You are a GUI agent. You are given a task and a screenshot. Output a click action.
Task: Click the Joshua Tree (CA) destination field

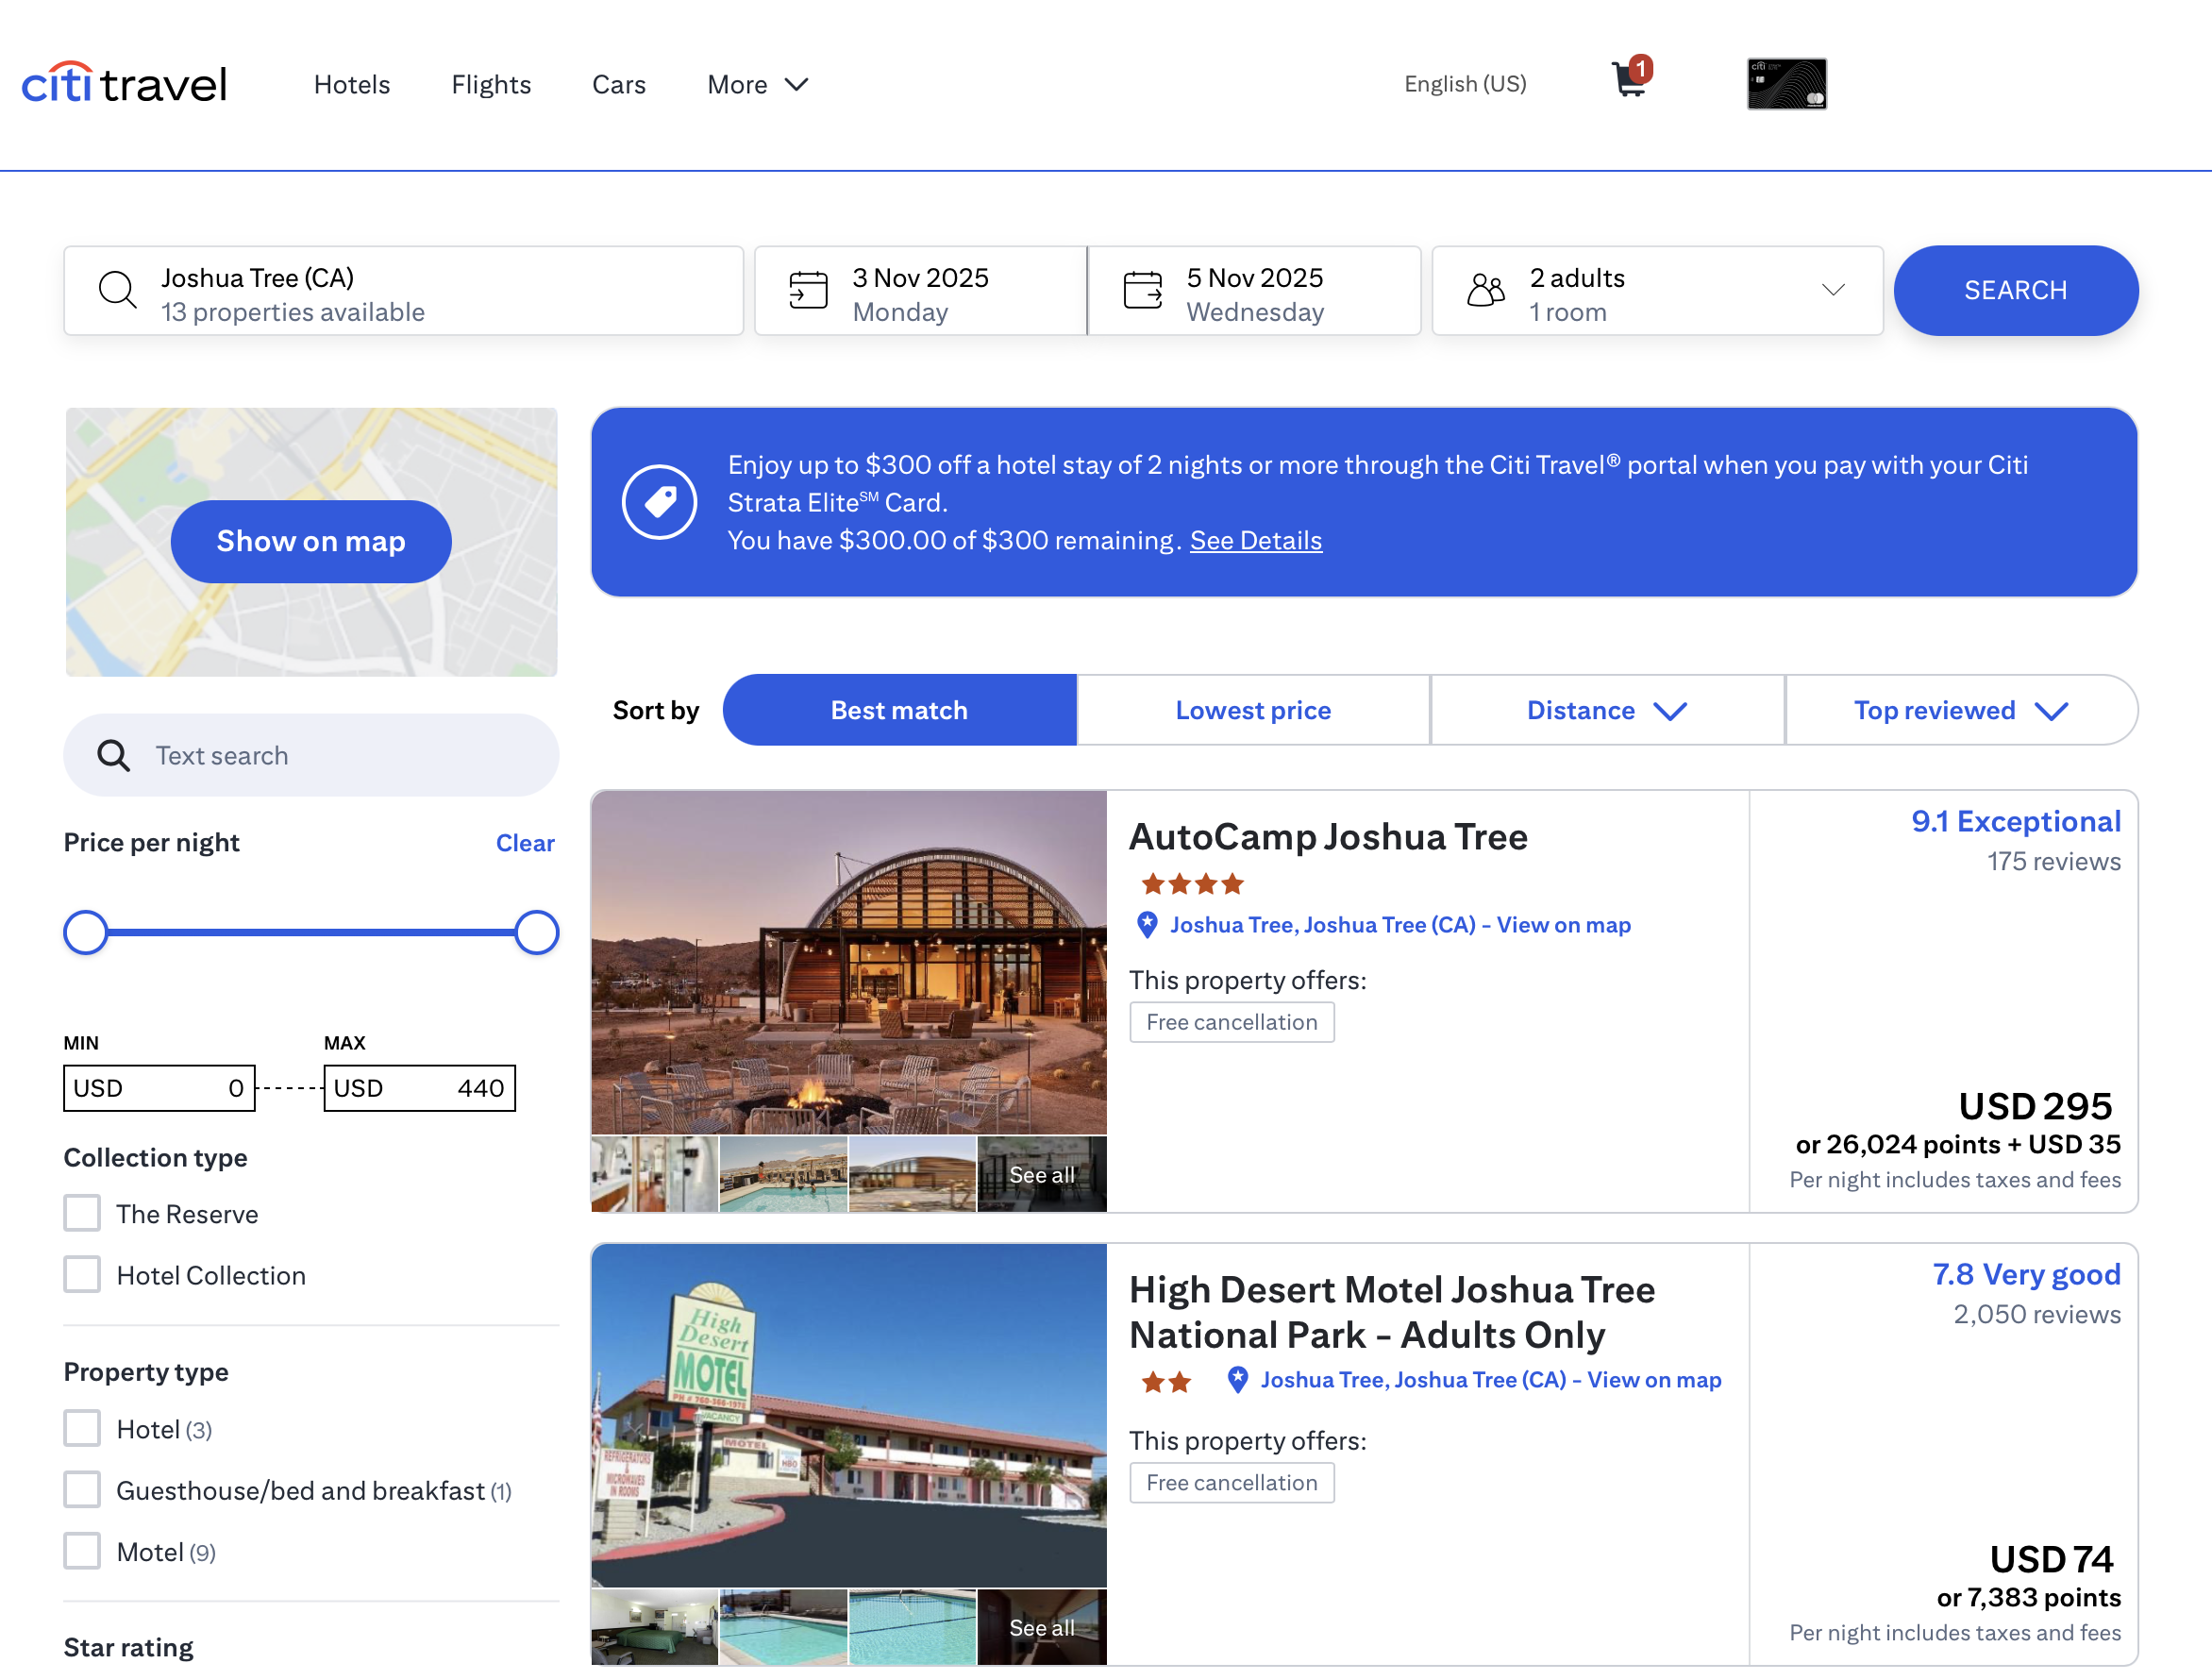pyautogui.click(x=404, y=291)
